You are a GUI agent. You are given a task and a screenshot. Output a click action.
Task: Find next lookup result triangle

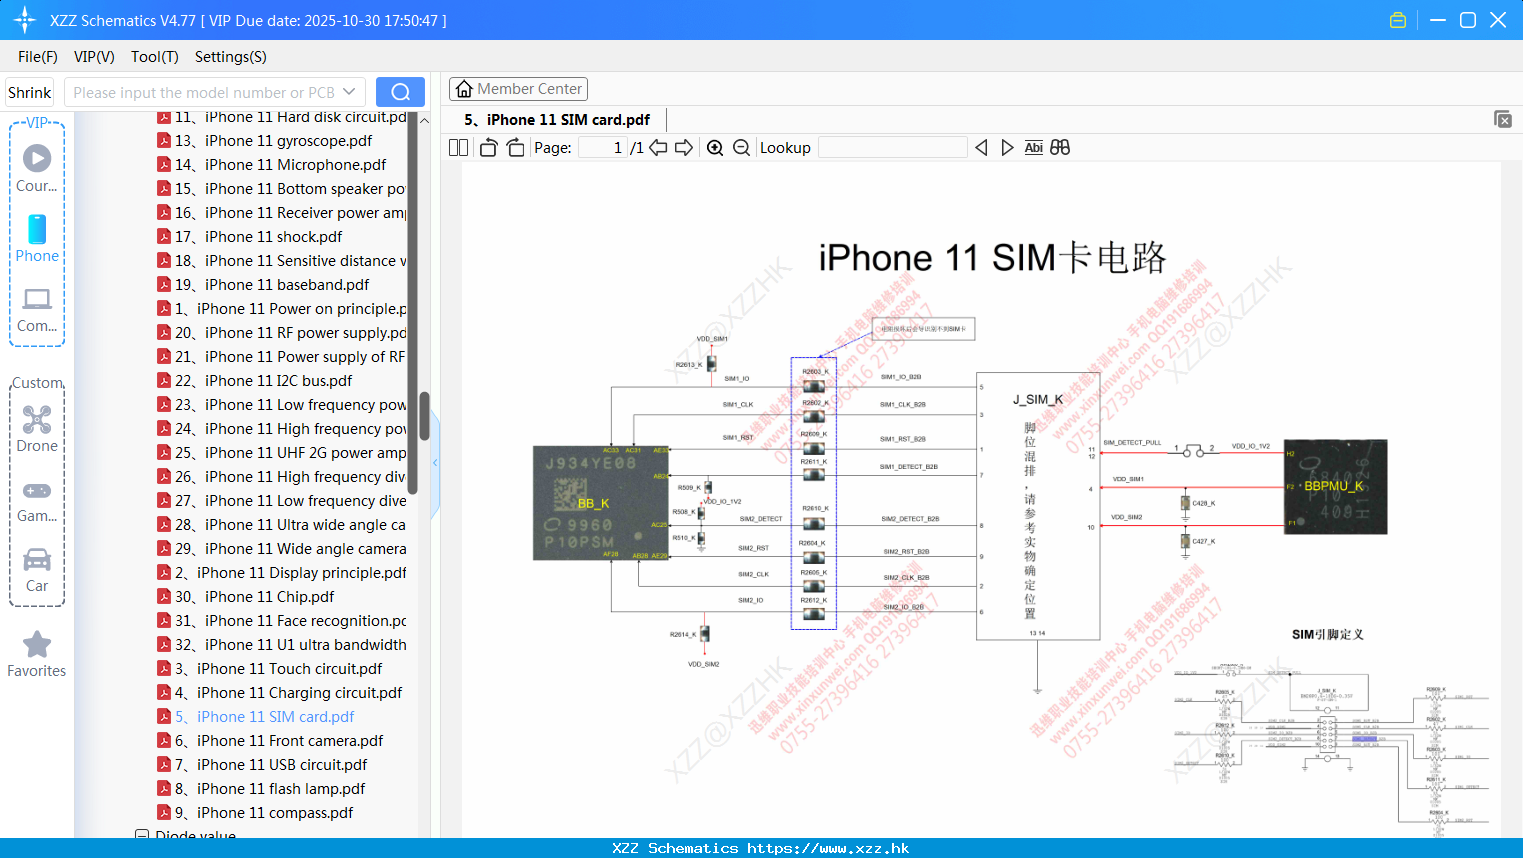[x=1007, y=148]
